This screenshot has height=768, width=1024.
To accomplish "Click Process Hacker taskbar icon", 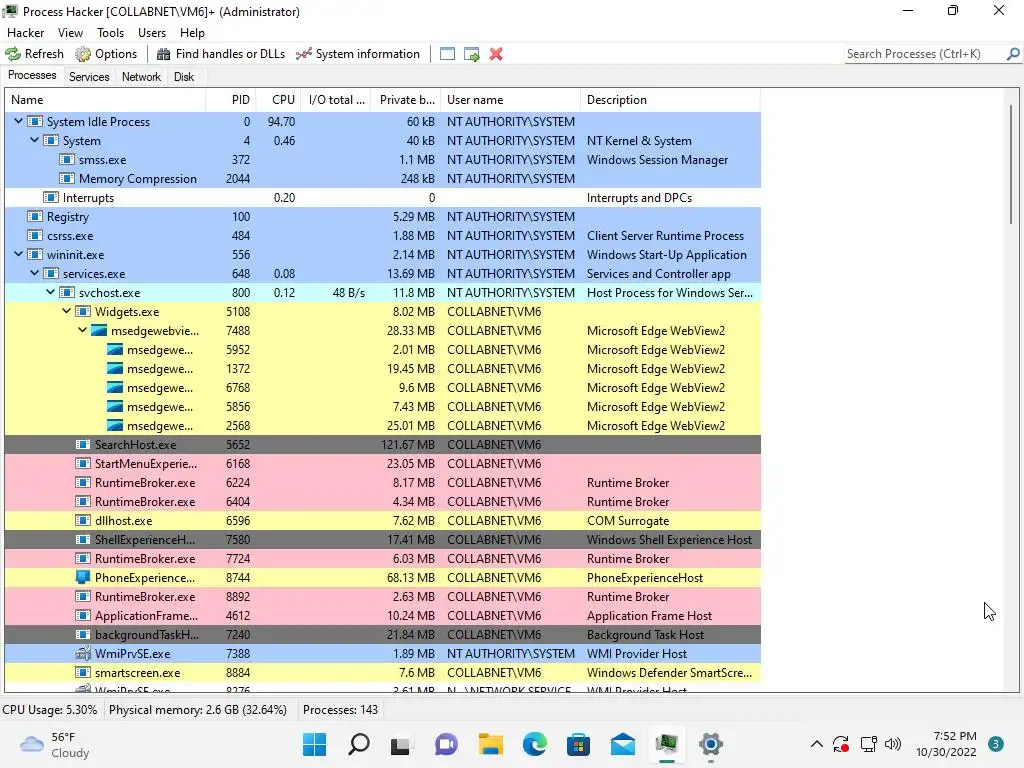I will (x=667, y=744).
